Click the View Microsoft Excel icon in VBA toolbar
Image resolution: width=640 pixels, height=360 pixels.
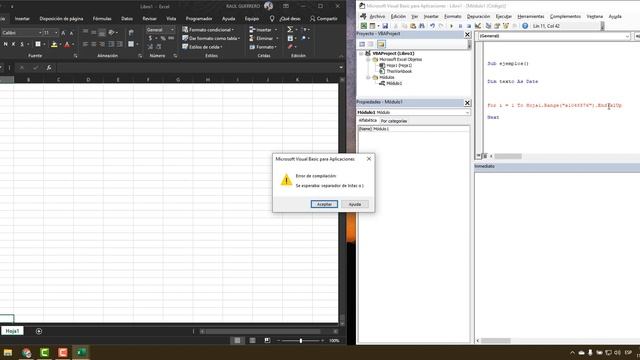click(363, 26)
